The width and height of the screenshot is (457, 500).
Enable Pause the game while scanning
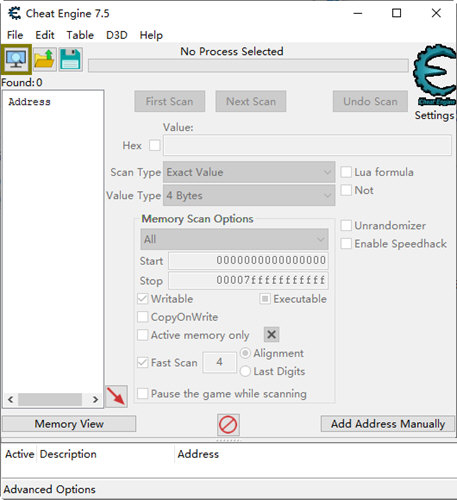142,393
